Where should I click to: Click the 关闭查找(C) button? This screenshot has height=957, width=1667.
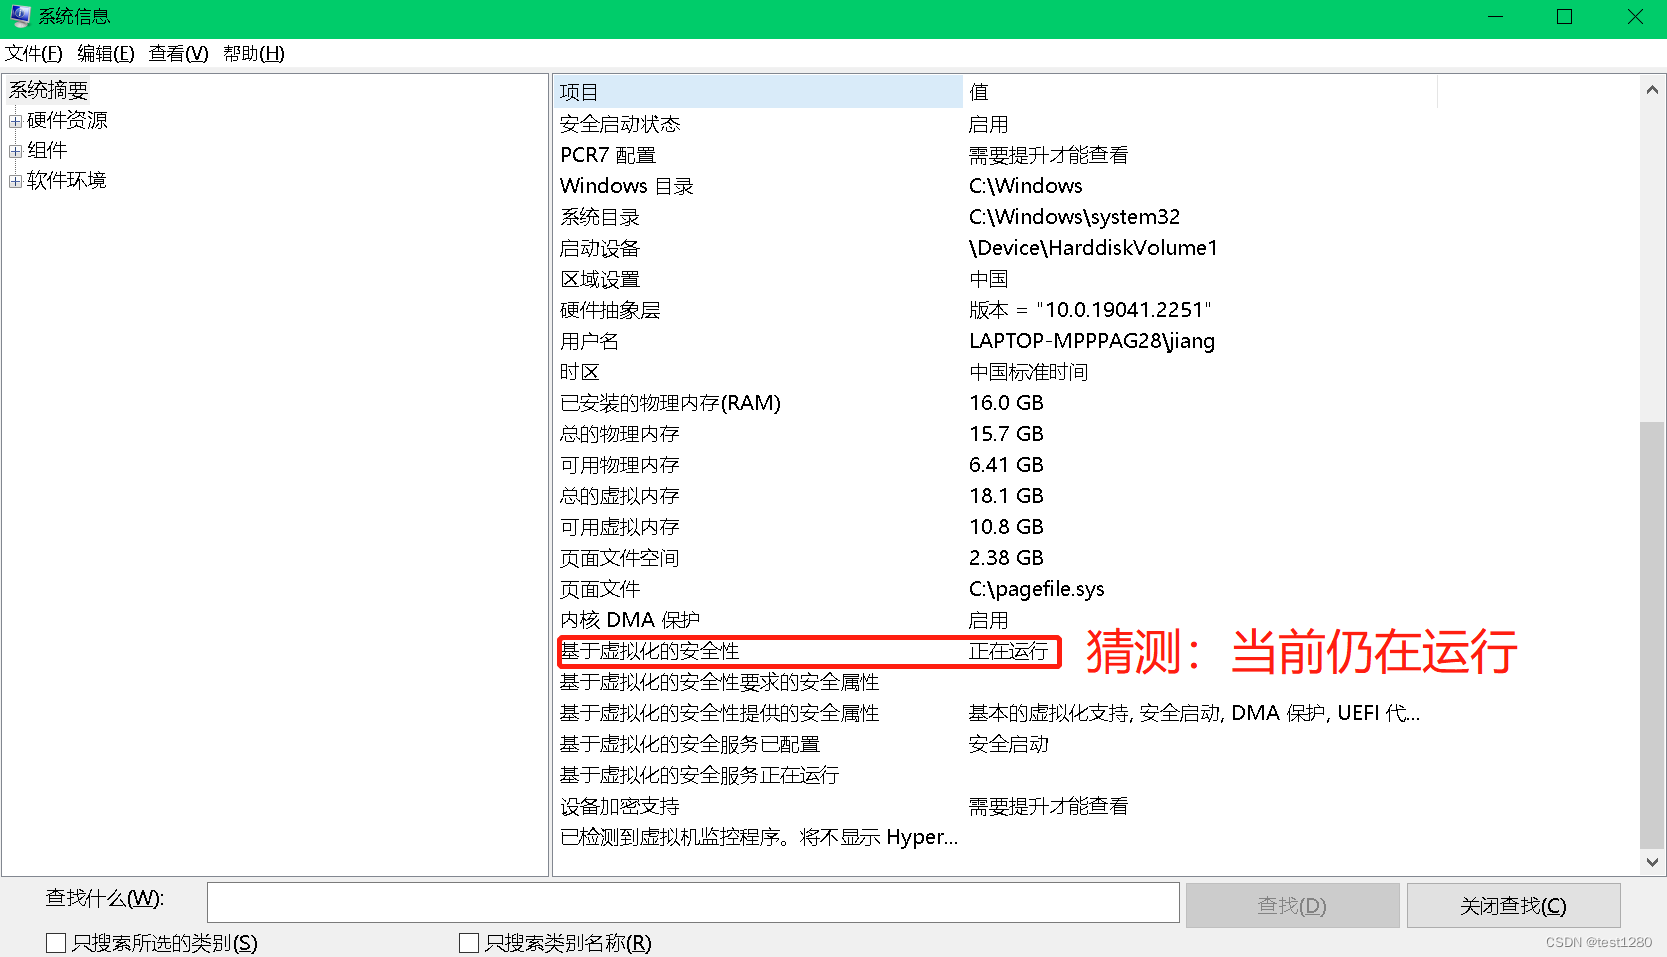[1513, 904]
